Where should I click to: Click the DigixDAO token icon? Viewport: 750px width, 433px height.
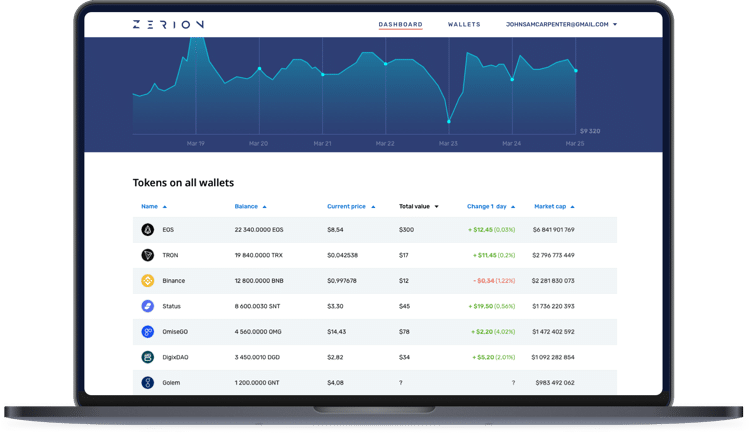click(x=148, y=357)
